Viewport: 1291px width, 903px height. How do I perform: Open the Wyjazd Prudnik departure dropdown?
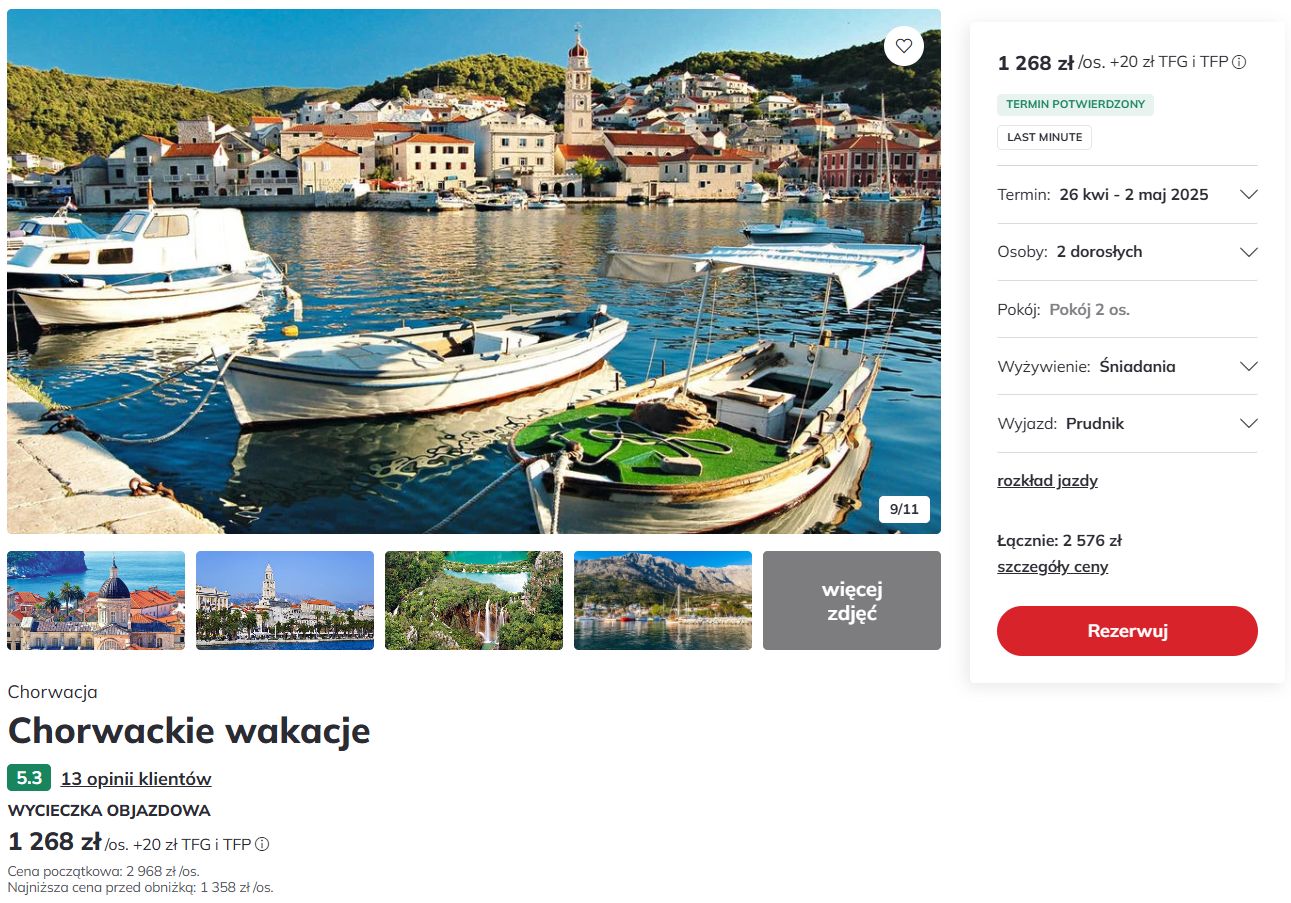pyautogui.click(x=1127, y=423)
